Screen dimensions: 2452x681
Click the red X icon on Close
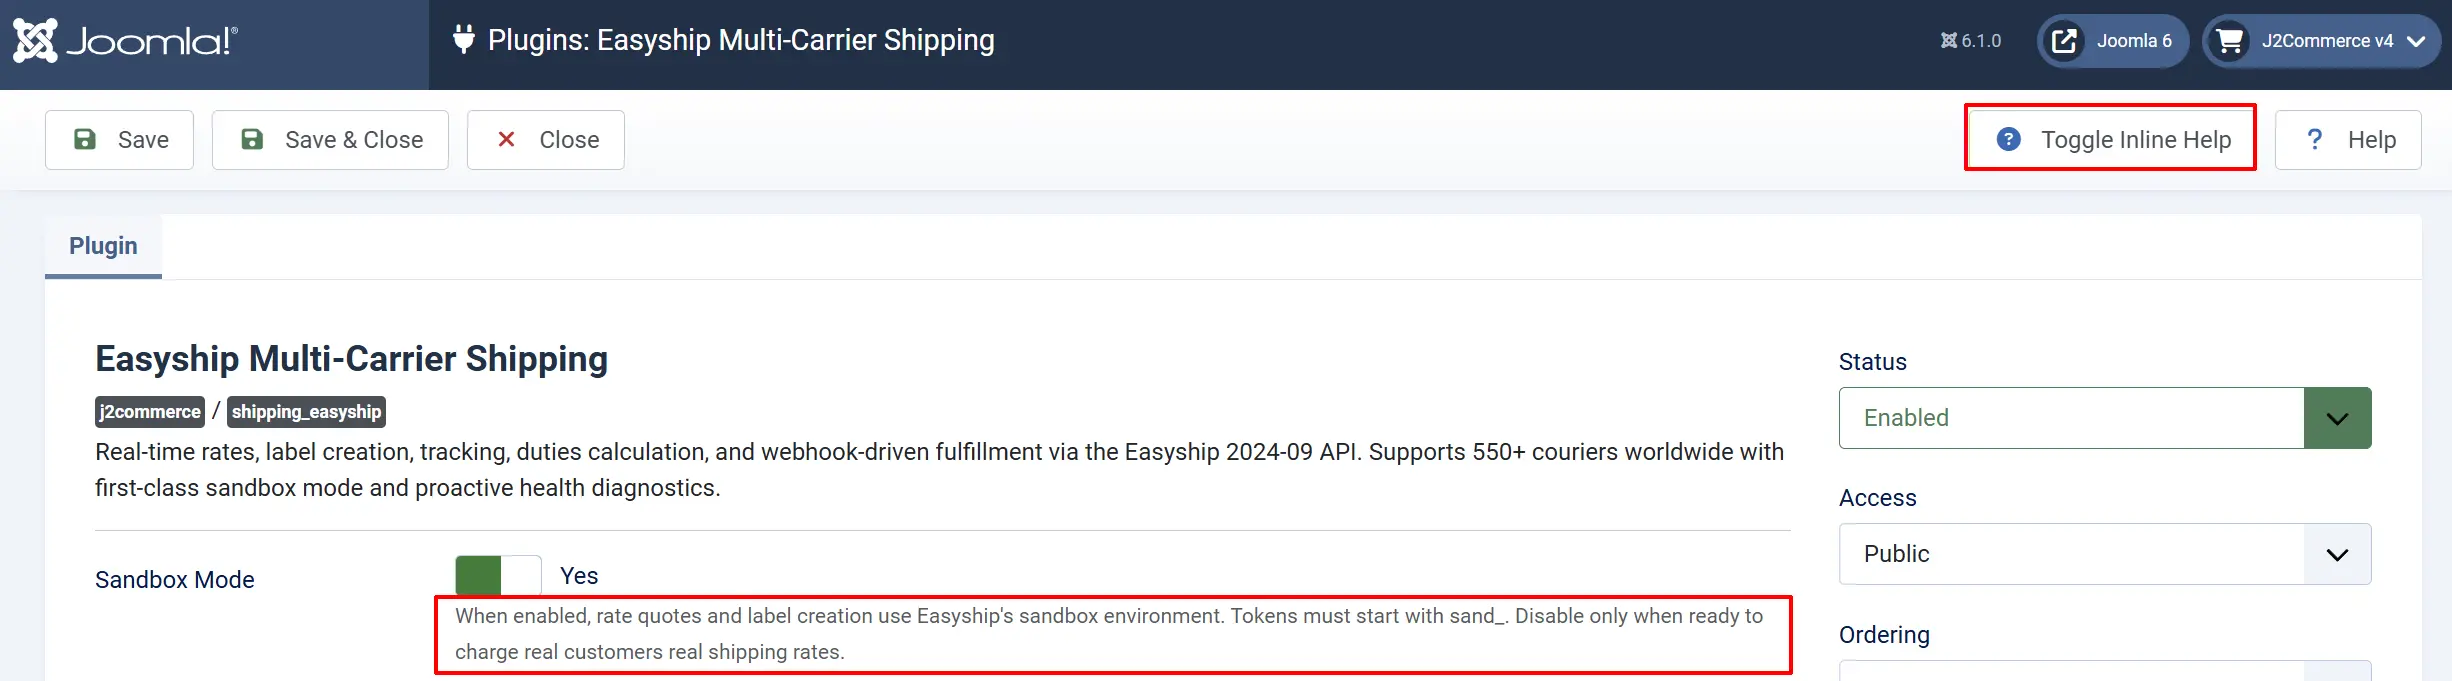[507, 139]
